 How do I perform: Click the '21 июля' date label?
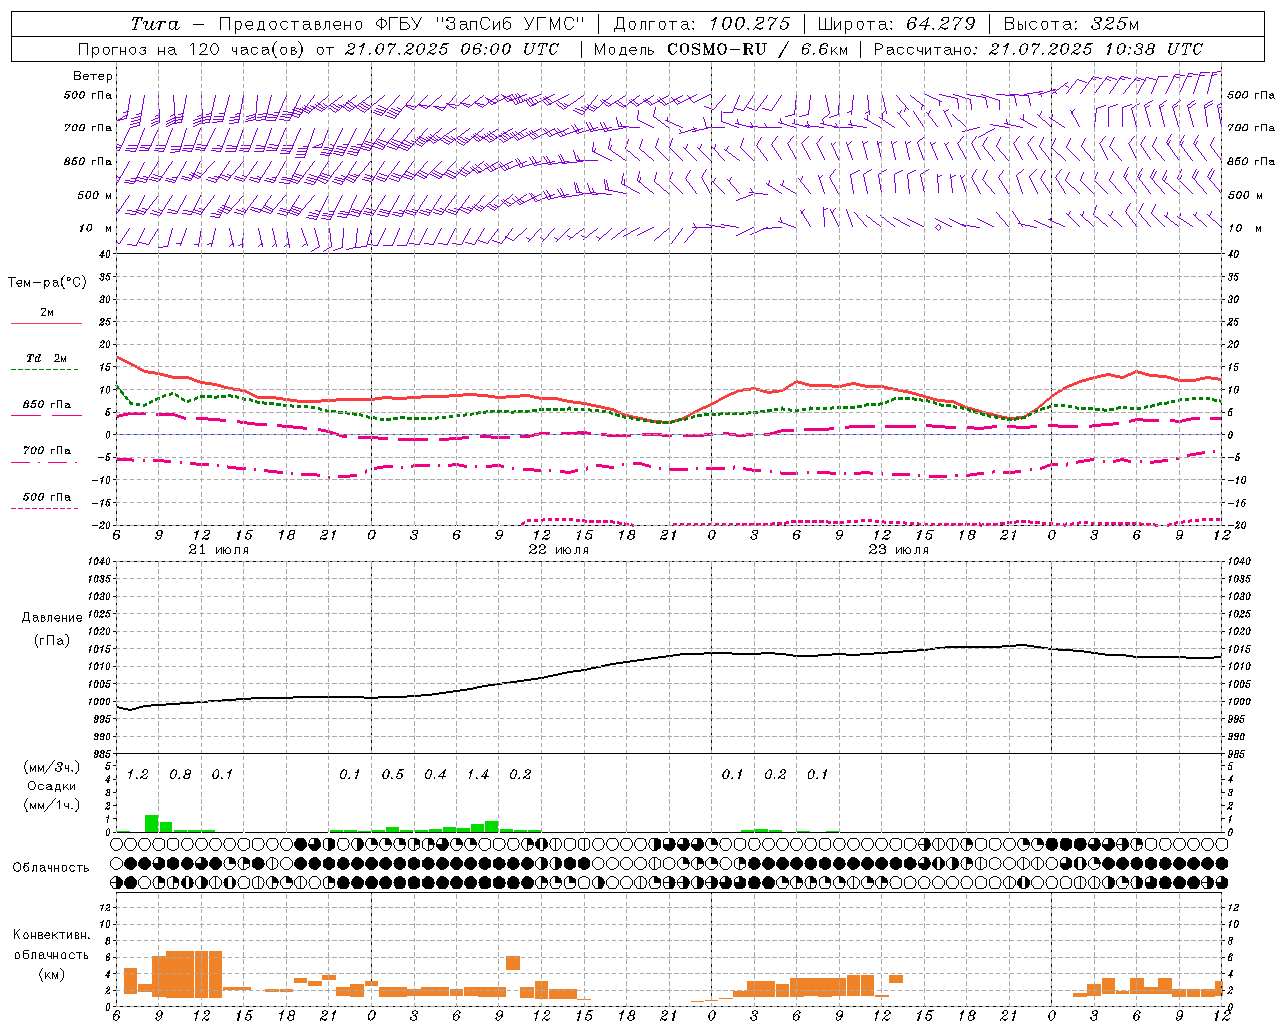pyautogui.click(x=219, y=550)
